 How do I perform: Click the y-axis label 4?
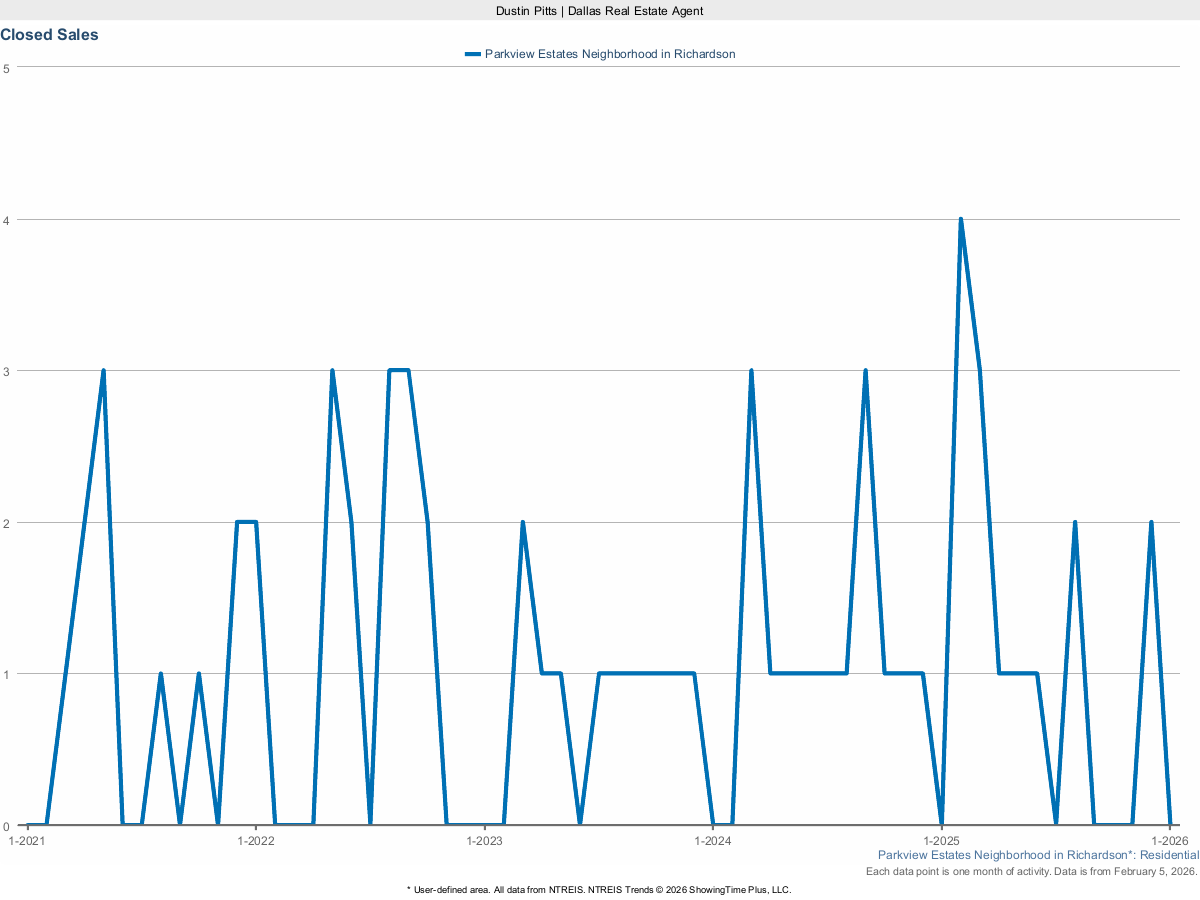7,220
